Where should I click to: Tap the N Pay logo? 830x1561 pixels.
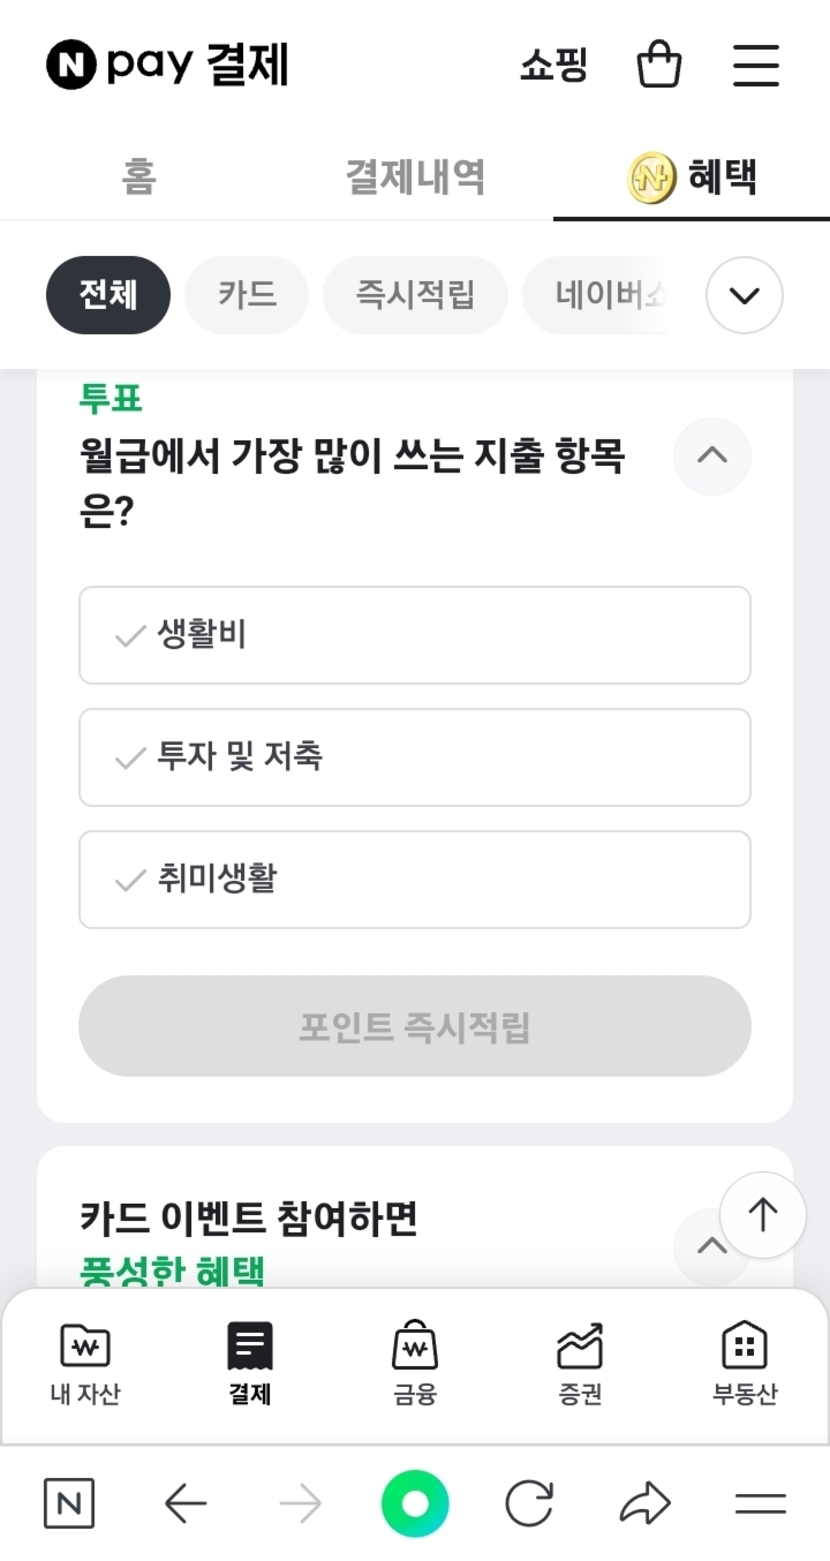pos(167,65)
